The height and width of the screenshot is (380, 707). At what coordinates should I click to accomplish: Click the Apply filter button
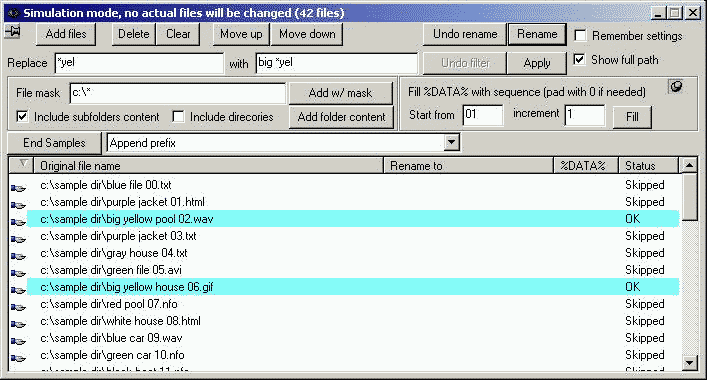point(537,63)
